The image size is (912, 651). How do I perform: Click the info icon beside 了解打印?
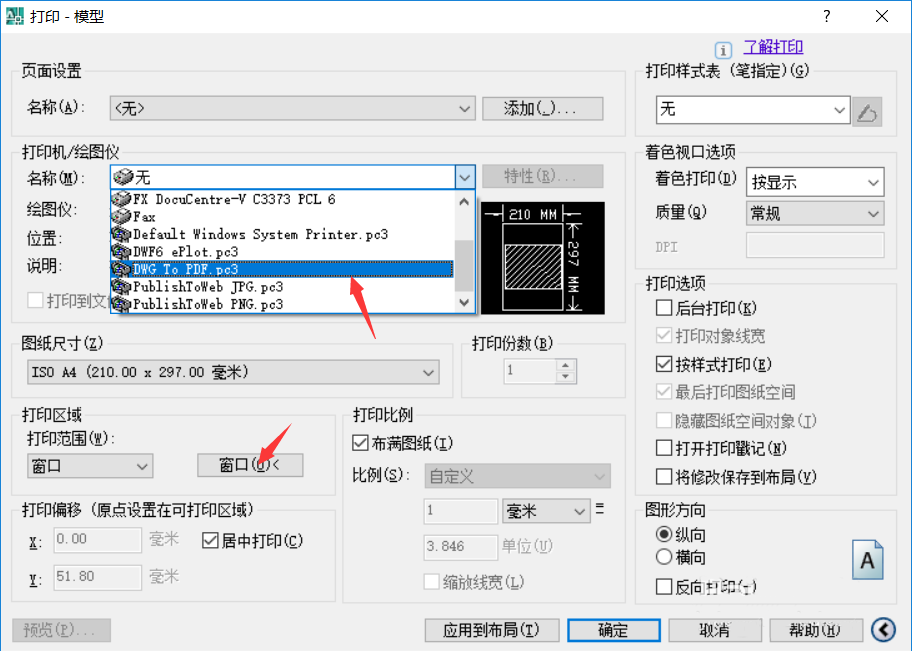723,48
